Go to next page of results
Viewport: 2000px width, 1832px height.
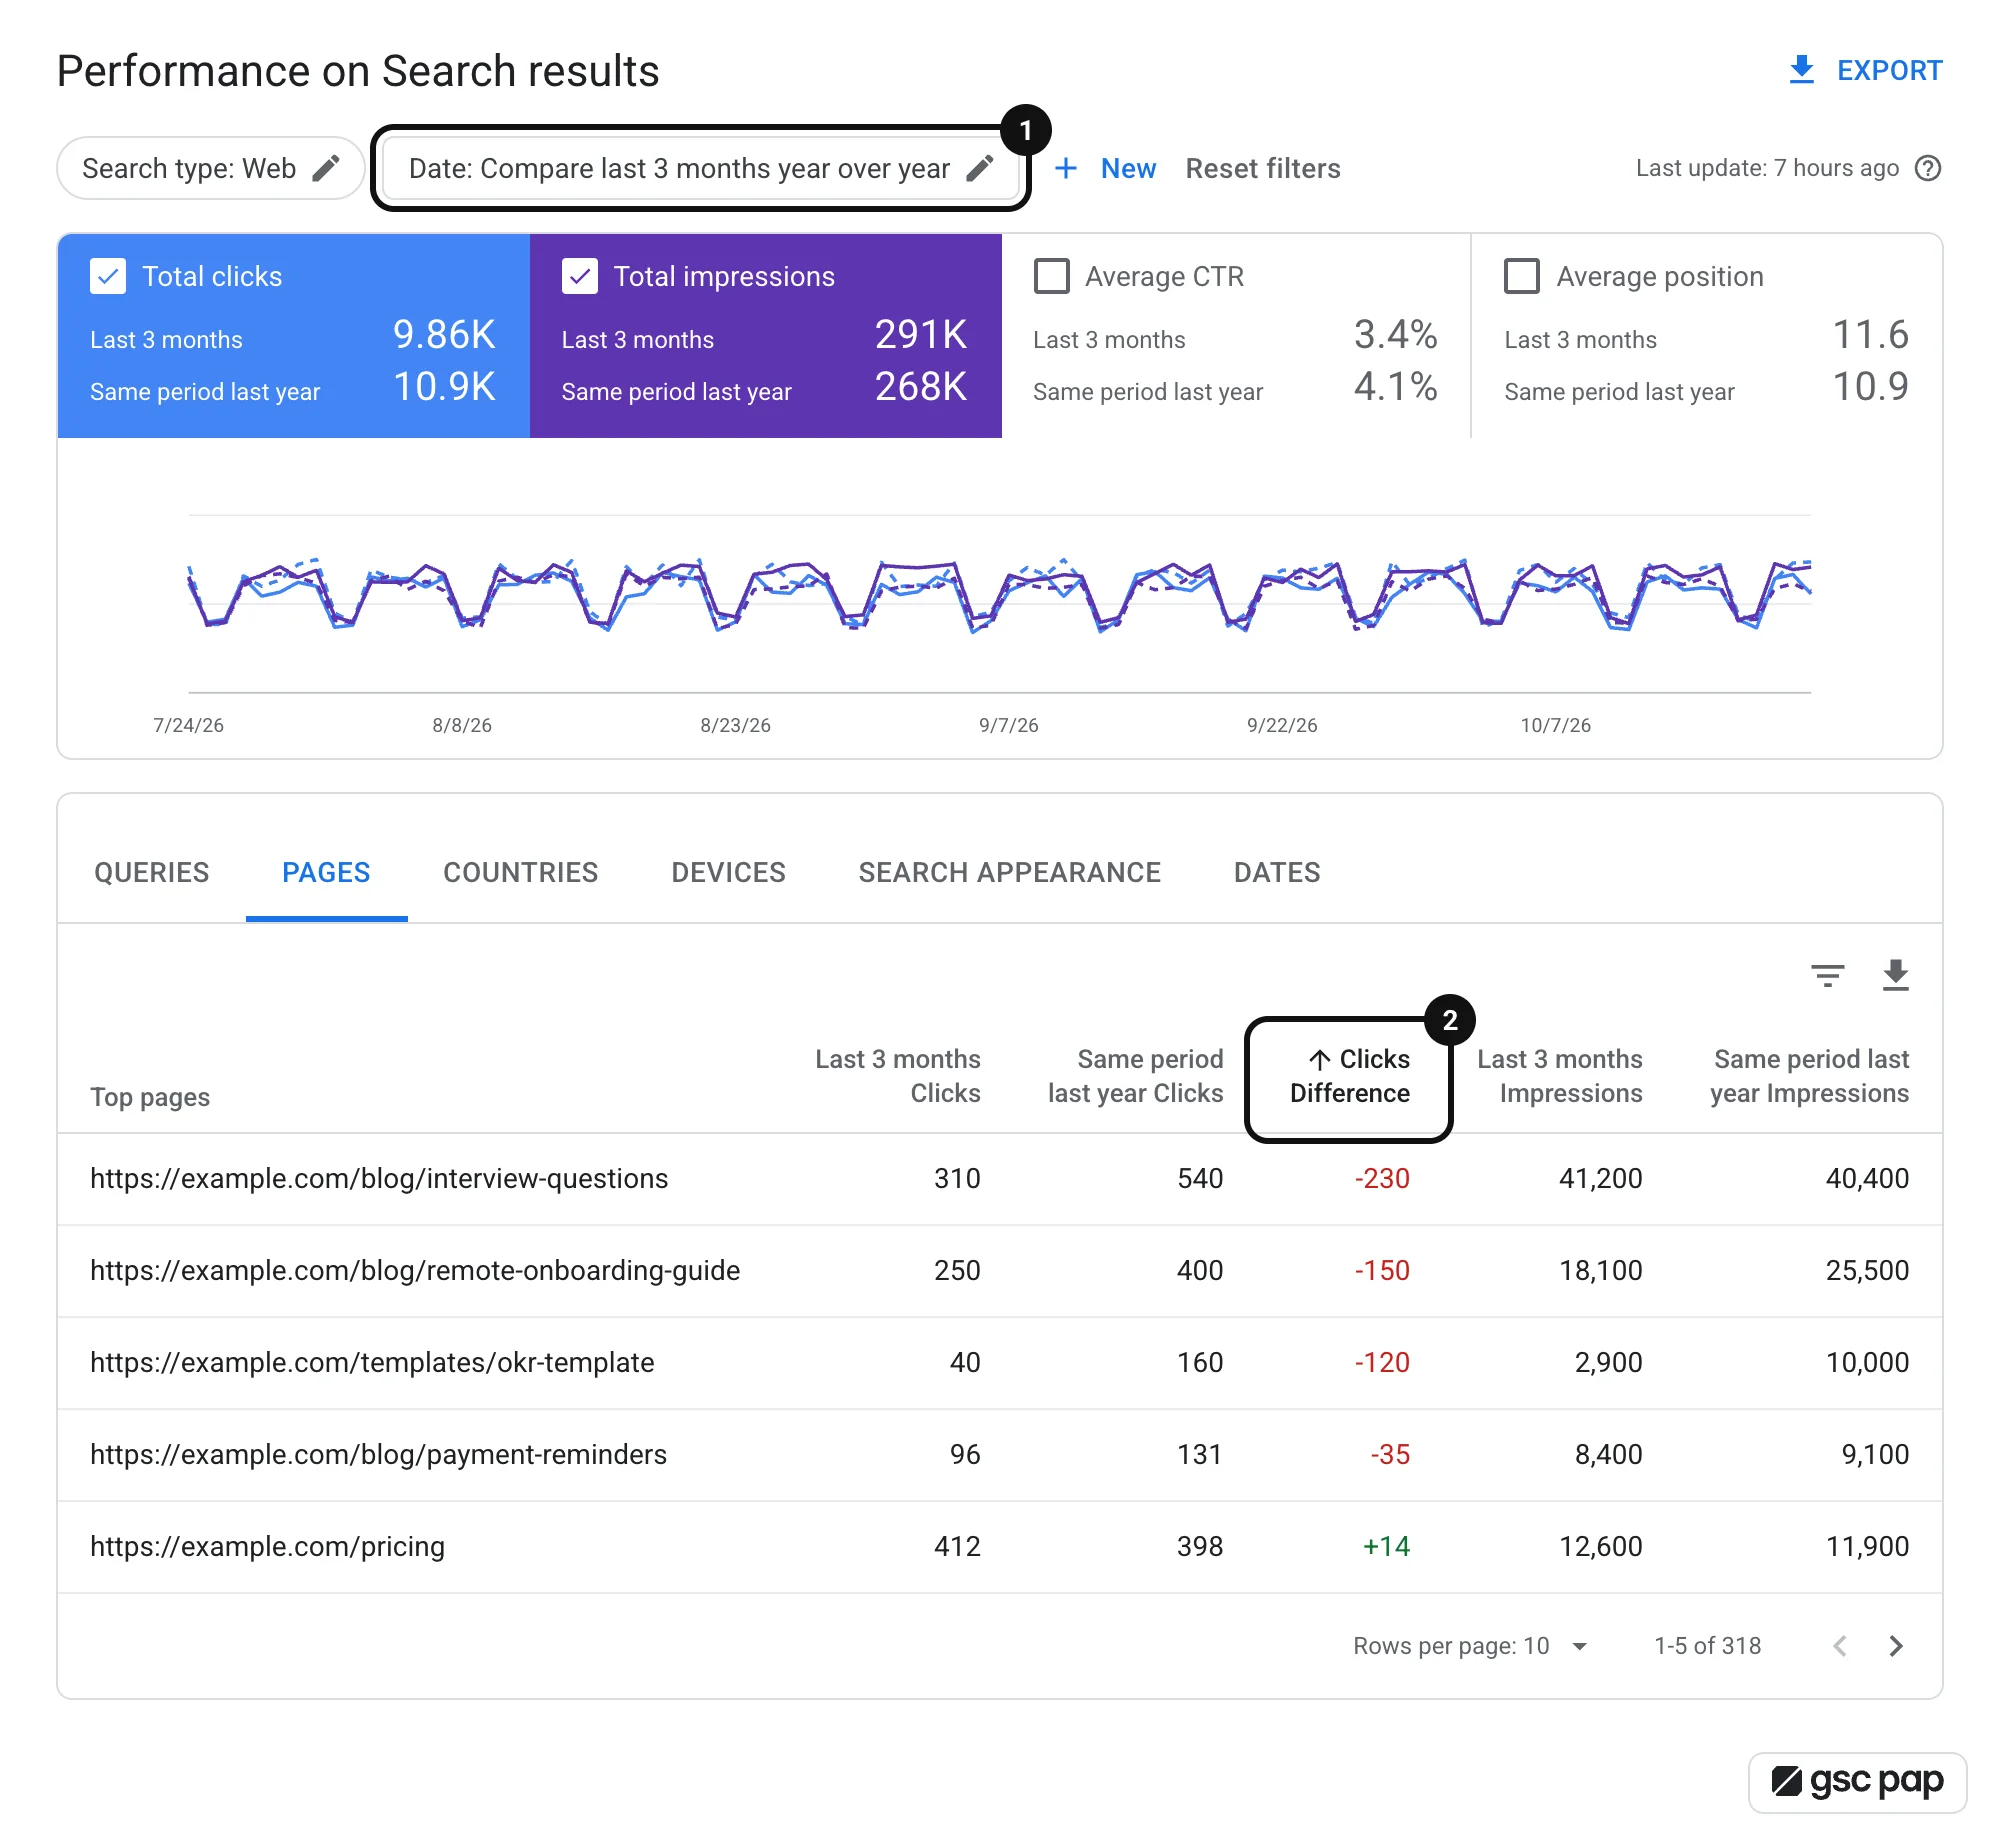point(1895,1646)
